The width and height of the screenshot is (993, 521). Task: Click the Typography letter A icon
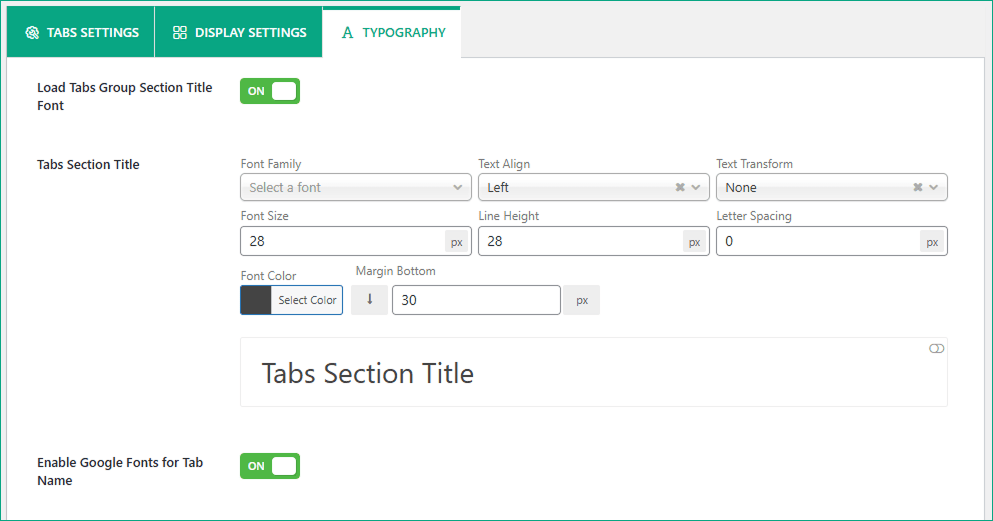click(348, 33)
